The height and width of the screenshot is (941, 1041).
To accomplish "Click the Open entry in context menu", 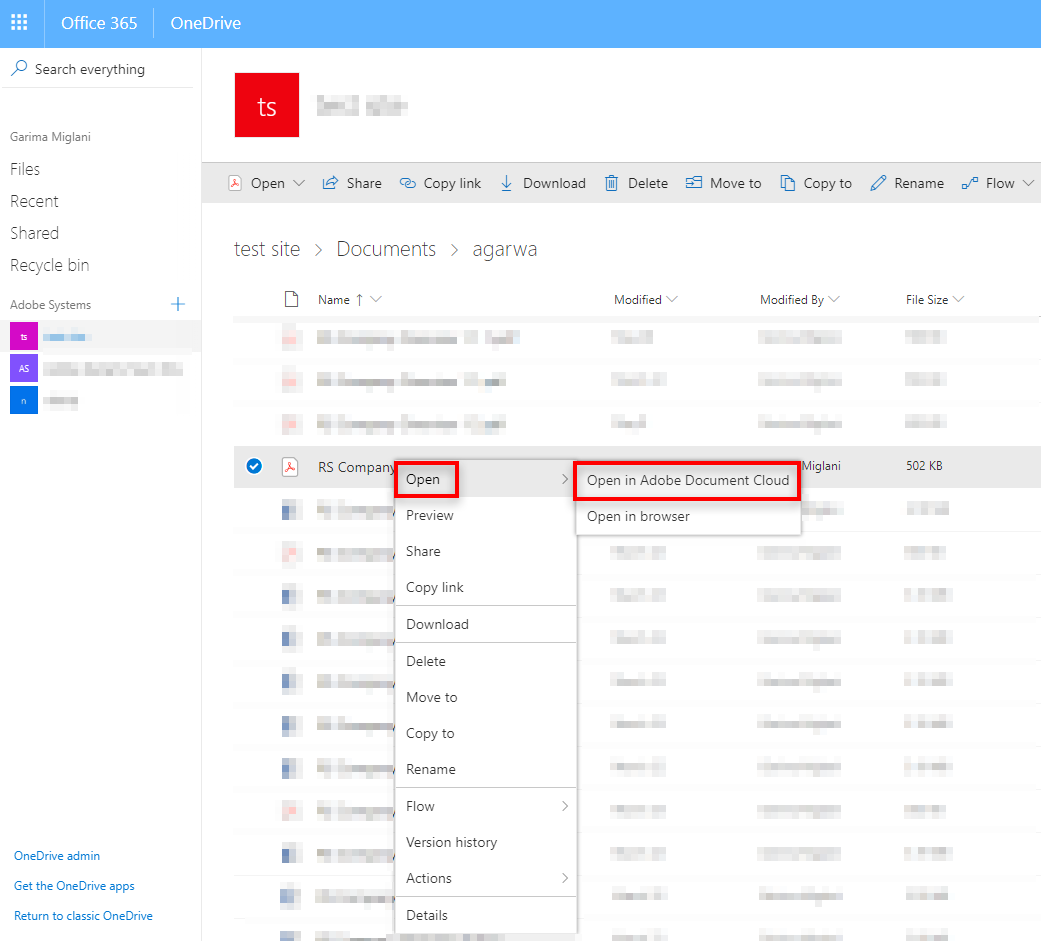I will pyautogui.click(x=486, y=479).
